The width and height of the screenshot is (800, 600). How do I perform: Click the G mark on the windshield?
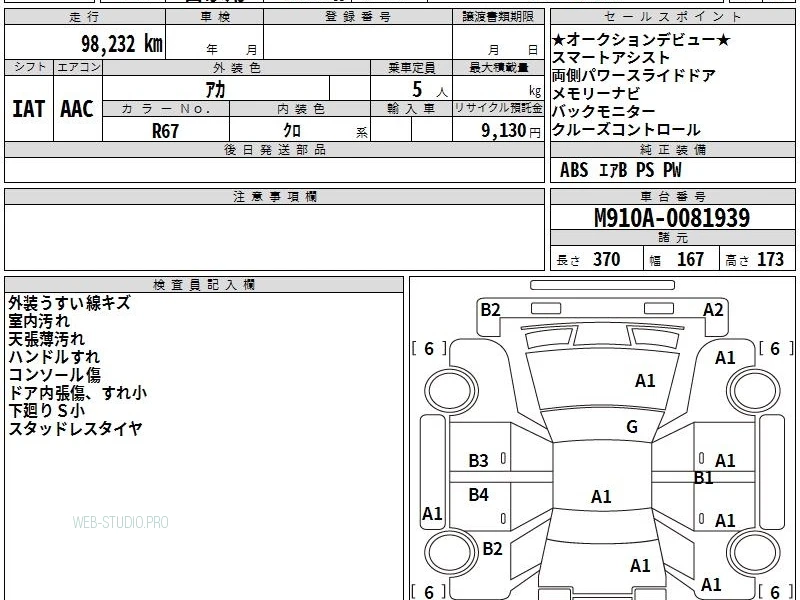pos(632,427)
